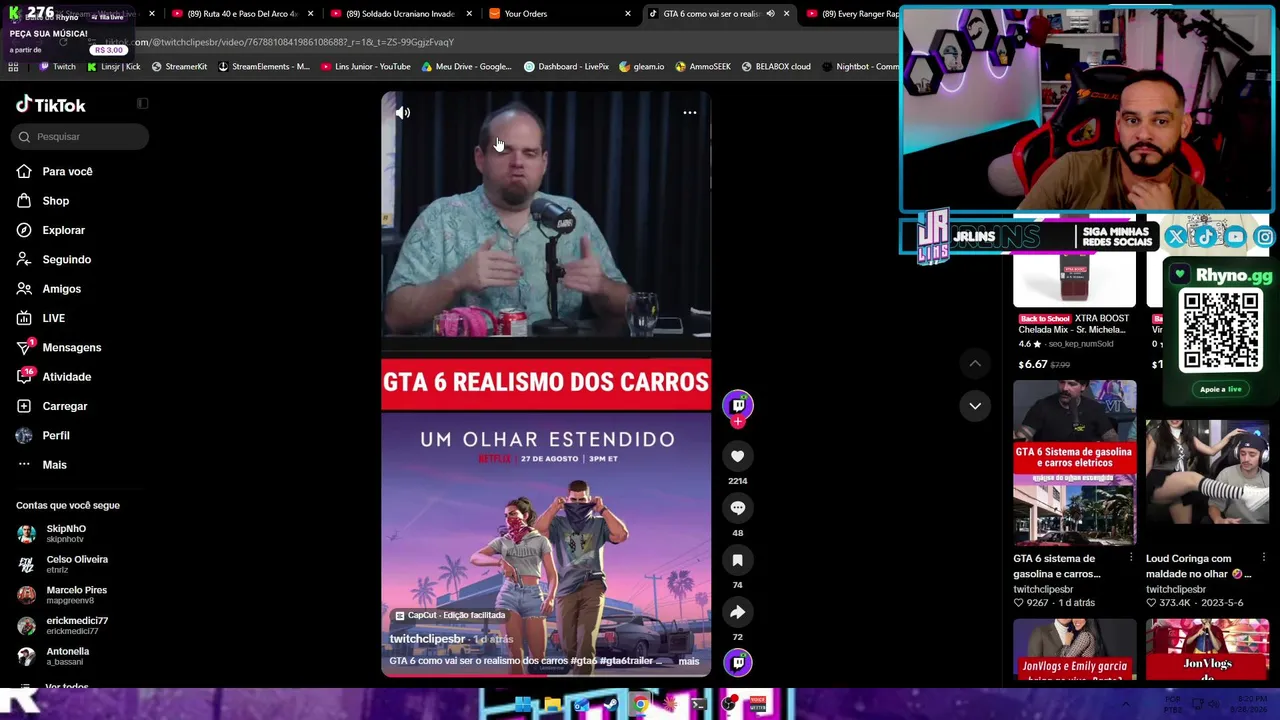Open the Dashboard - LivePix bookmark
The height and width of the screenshot is (720, 1280).
pos(566,67)
